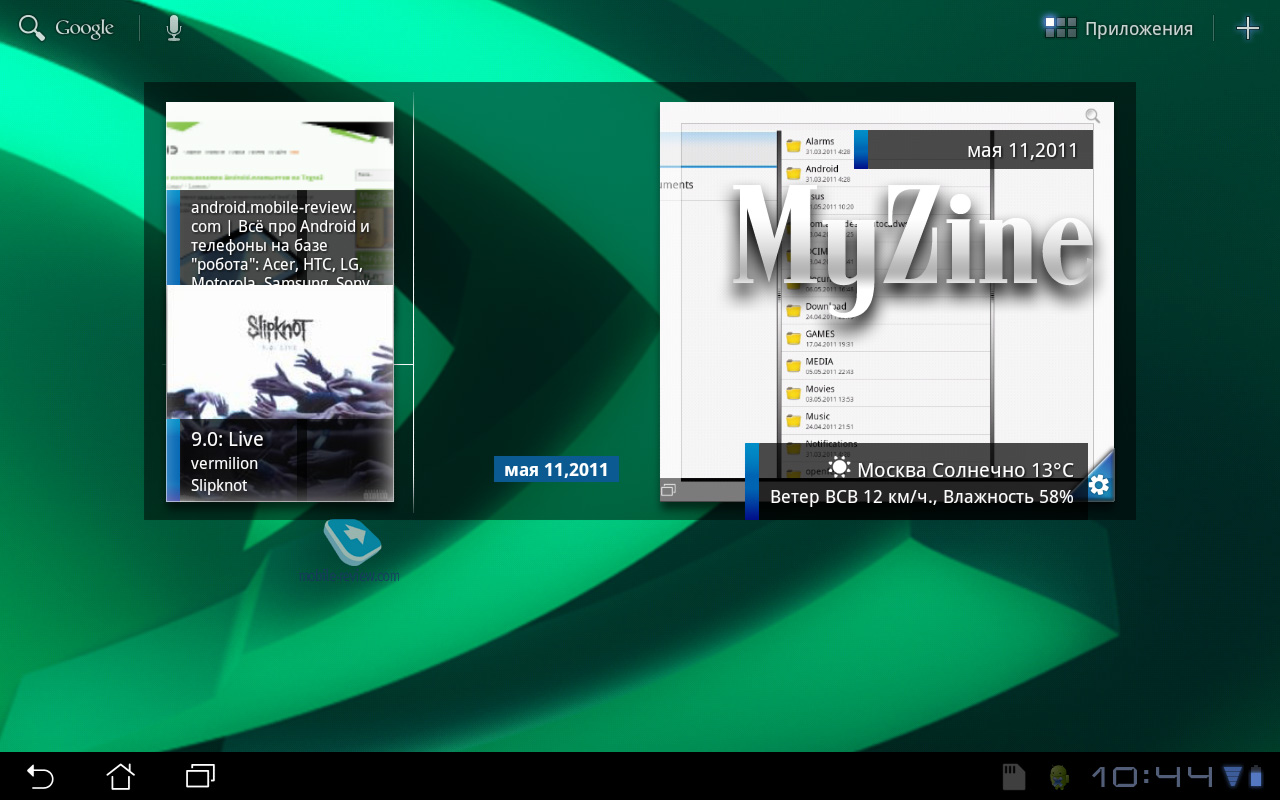
Task: Open the android.mobile-review.com bookmark caption
Action: point(280,237)
